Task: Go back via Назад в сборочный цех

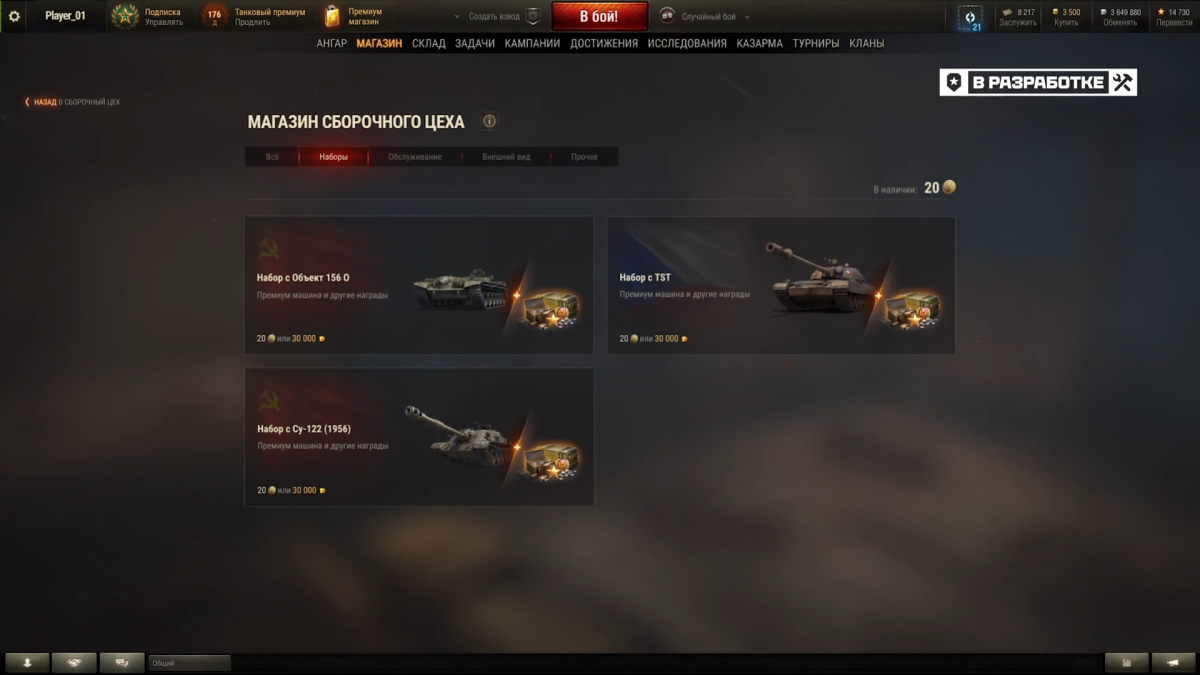Action: 72,102
